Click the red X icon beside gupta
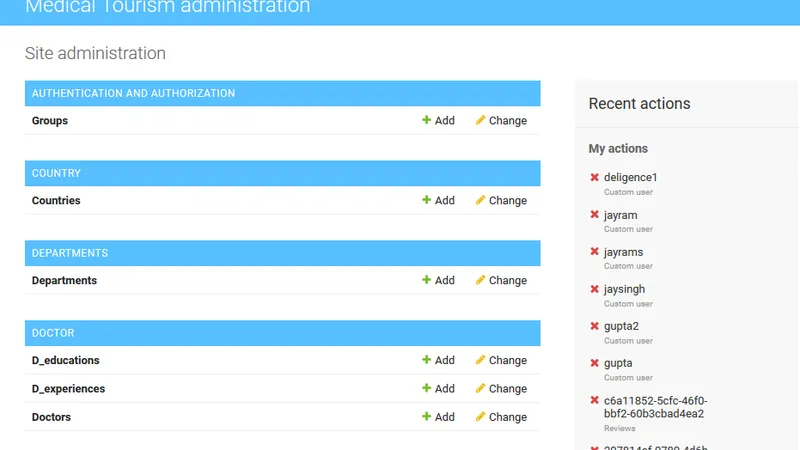 pyautogui.click(x=594, y=363)
